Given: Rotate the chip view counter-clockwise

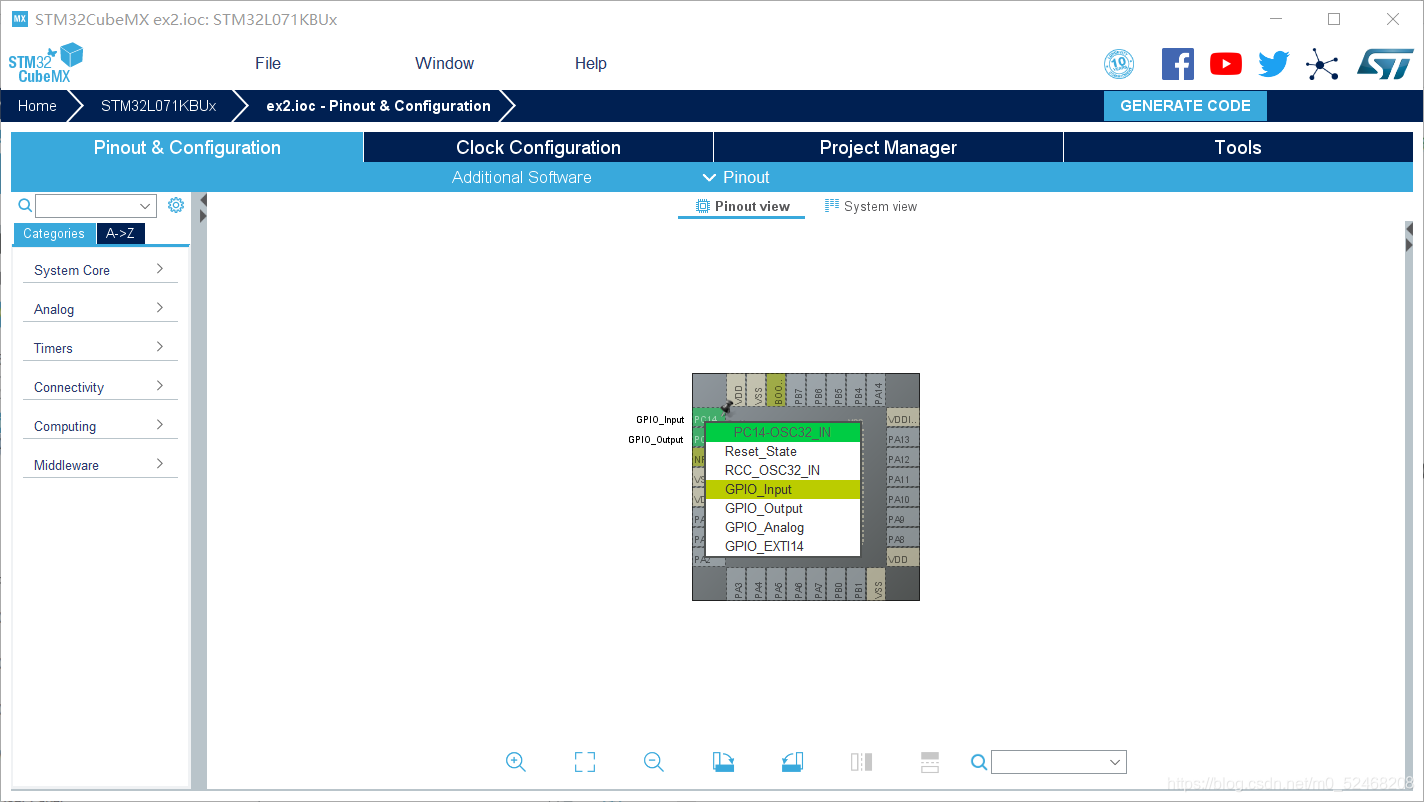Looking at the screenshot, I should click(792, 762).
